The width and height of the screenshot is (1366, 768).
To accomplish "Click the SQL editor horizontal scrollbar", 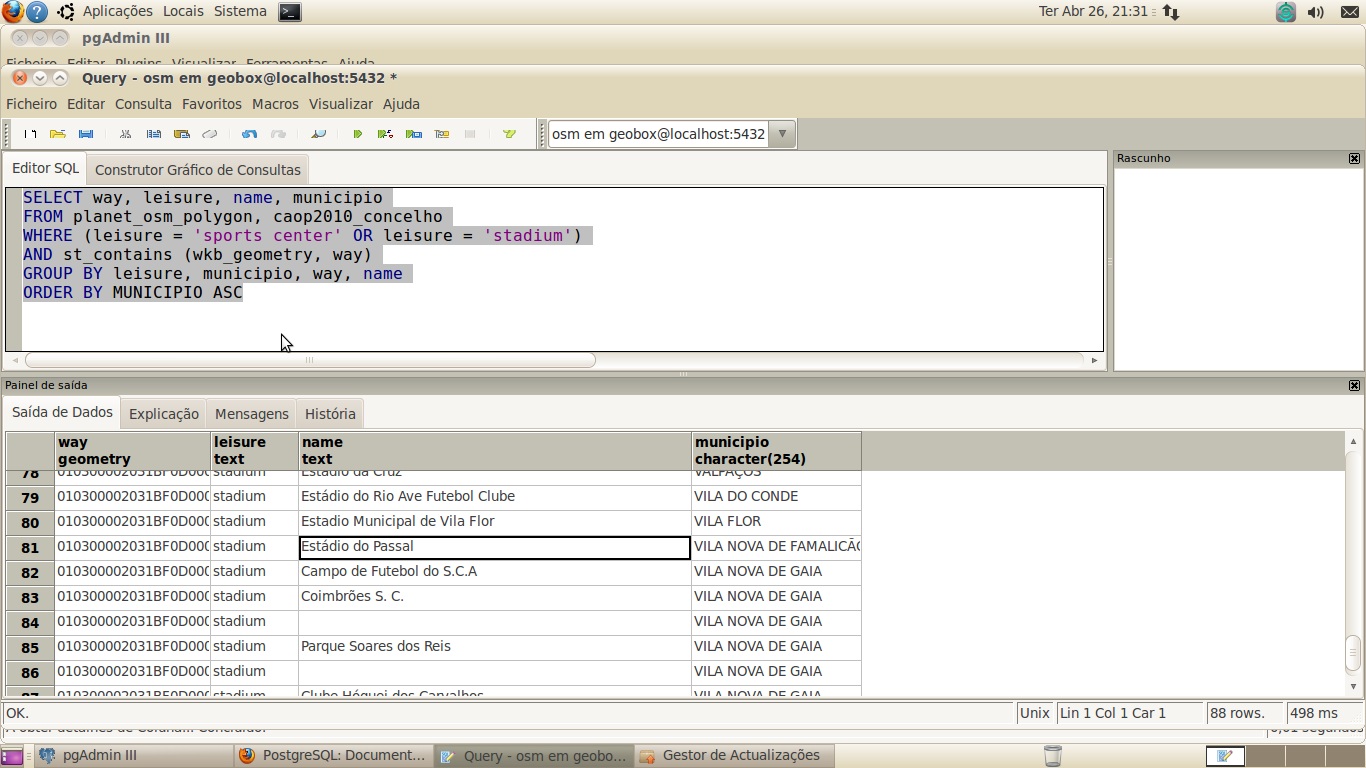I will click(310, 360).
